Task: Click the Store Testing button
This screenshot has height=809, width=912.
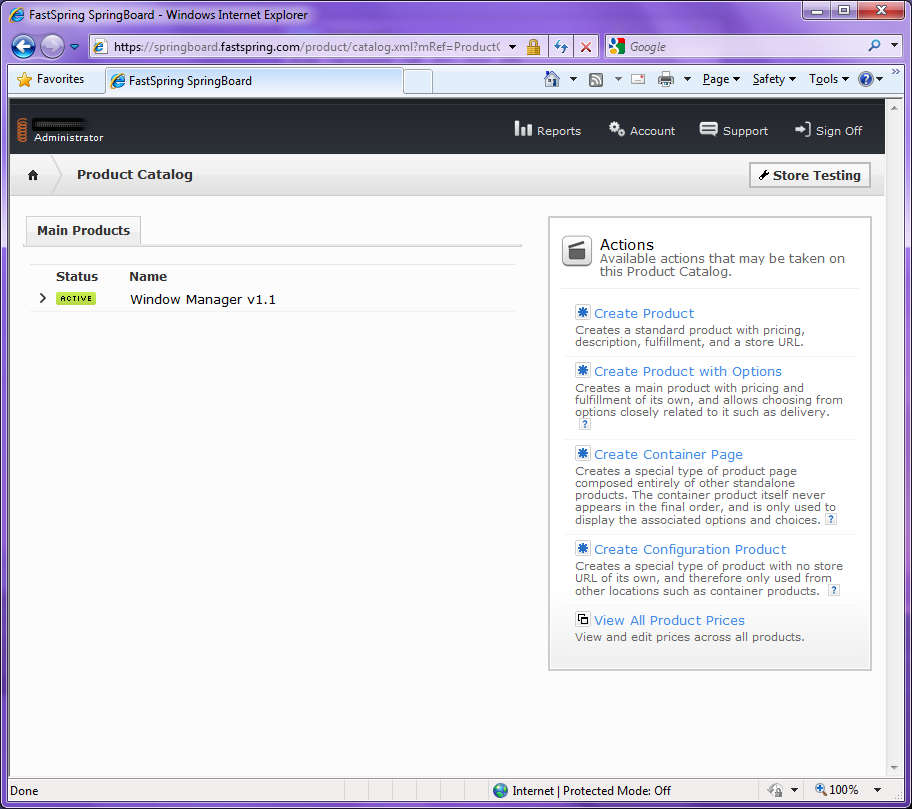Action: pyautogui.click(x=810, y=175)
